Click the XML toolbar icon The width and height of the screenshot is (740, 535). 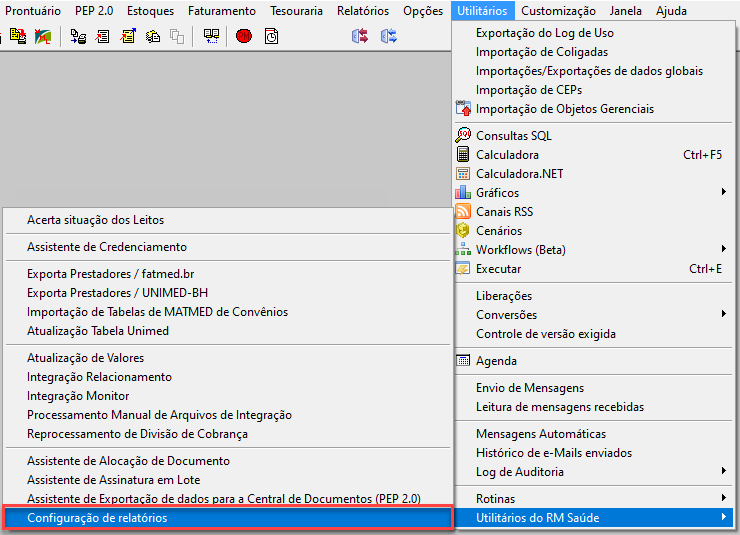tap(43, 36)
